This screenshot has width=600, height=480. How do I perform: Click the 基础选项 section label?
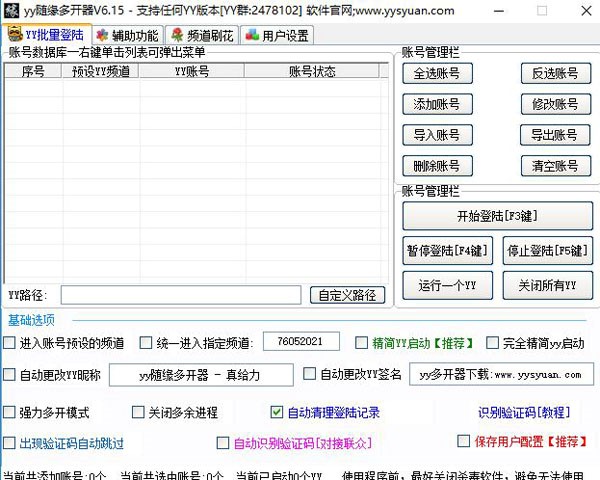tap(31, 320)
